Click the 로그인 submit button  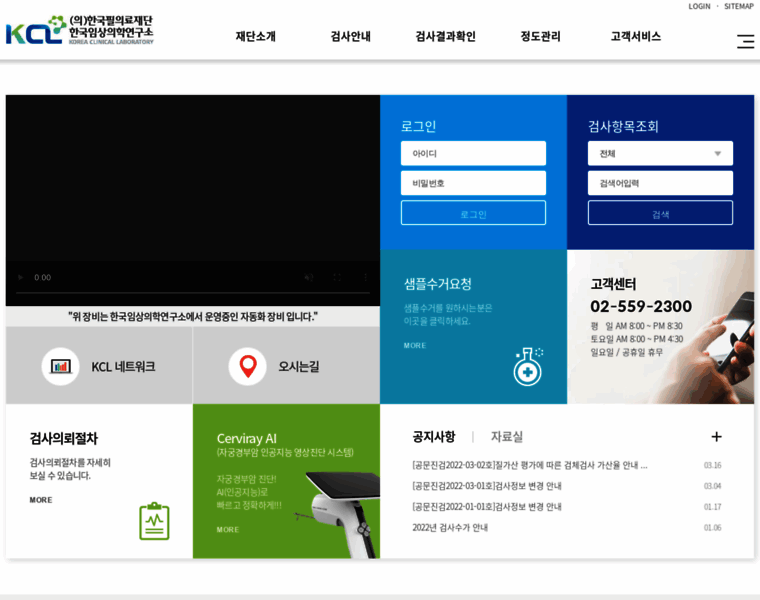[473, 213]
